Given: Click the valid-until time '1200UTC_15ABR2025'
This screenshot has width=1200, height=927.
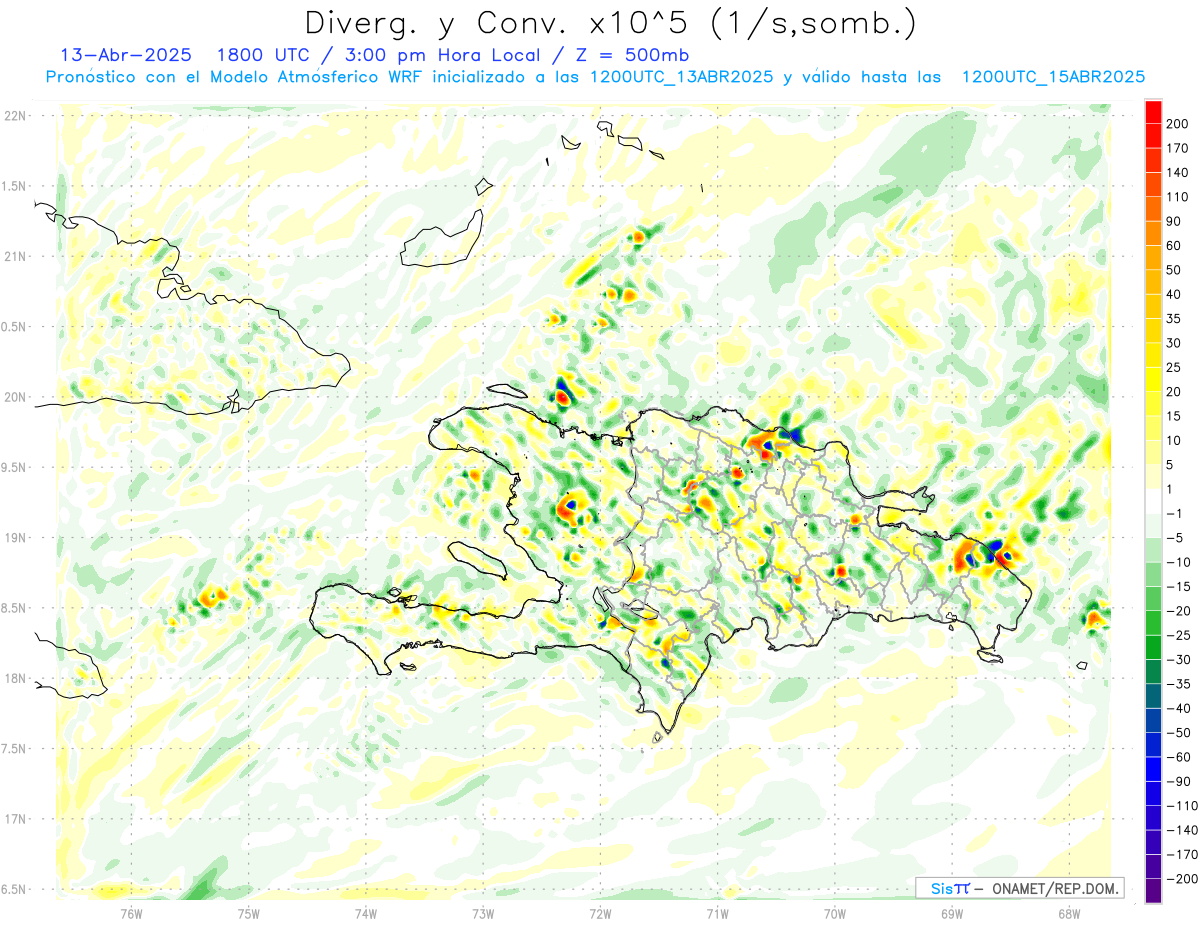Looking at the screenshot, I should [1053, 77].
